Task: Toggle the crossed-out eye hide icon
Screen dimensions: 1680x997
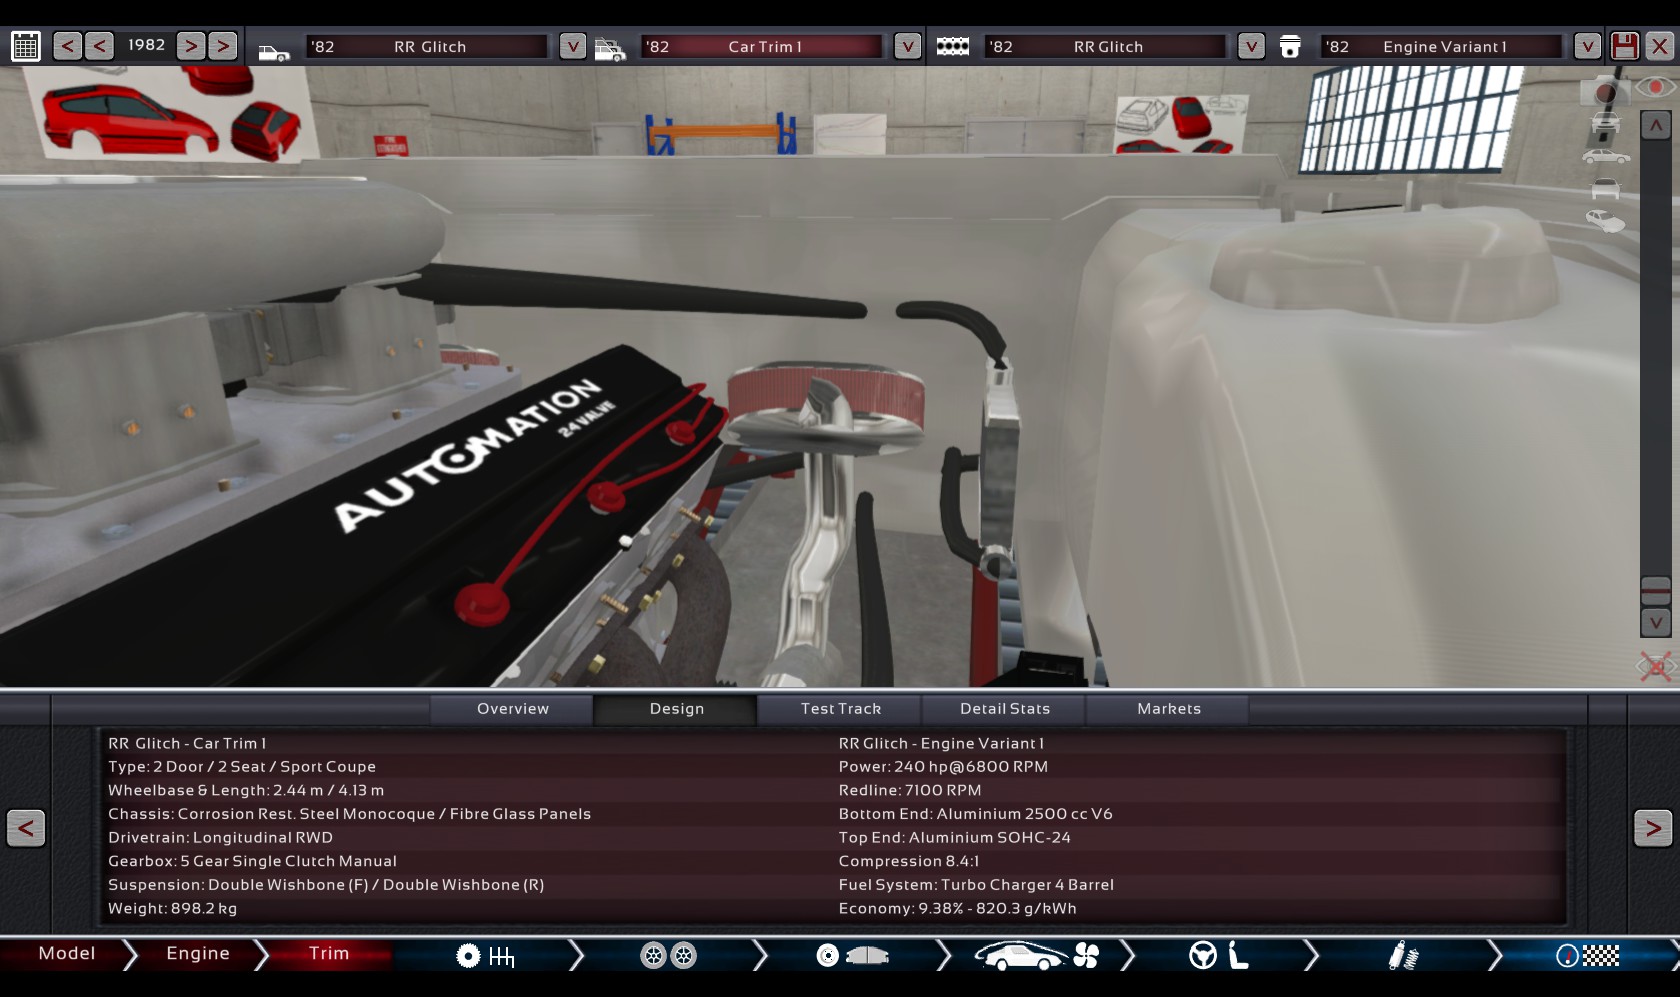Action: coord(1655,666)
